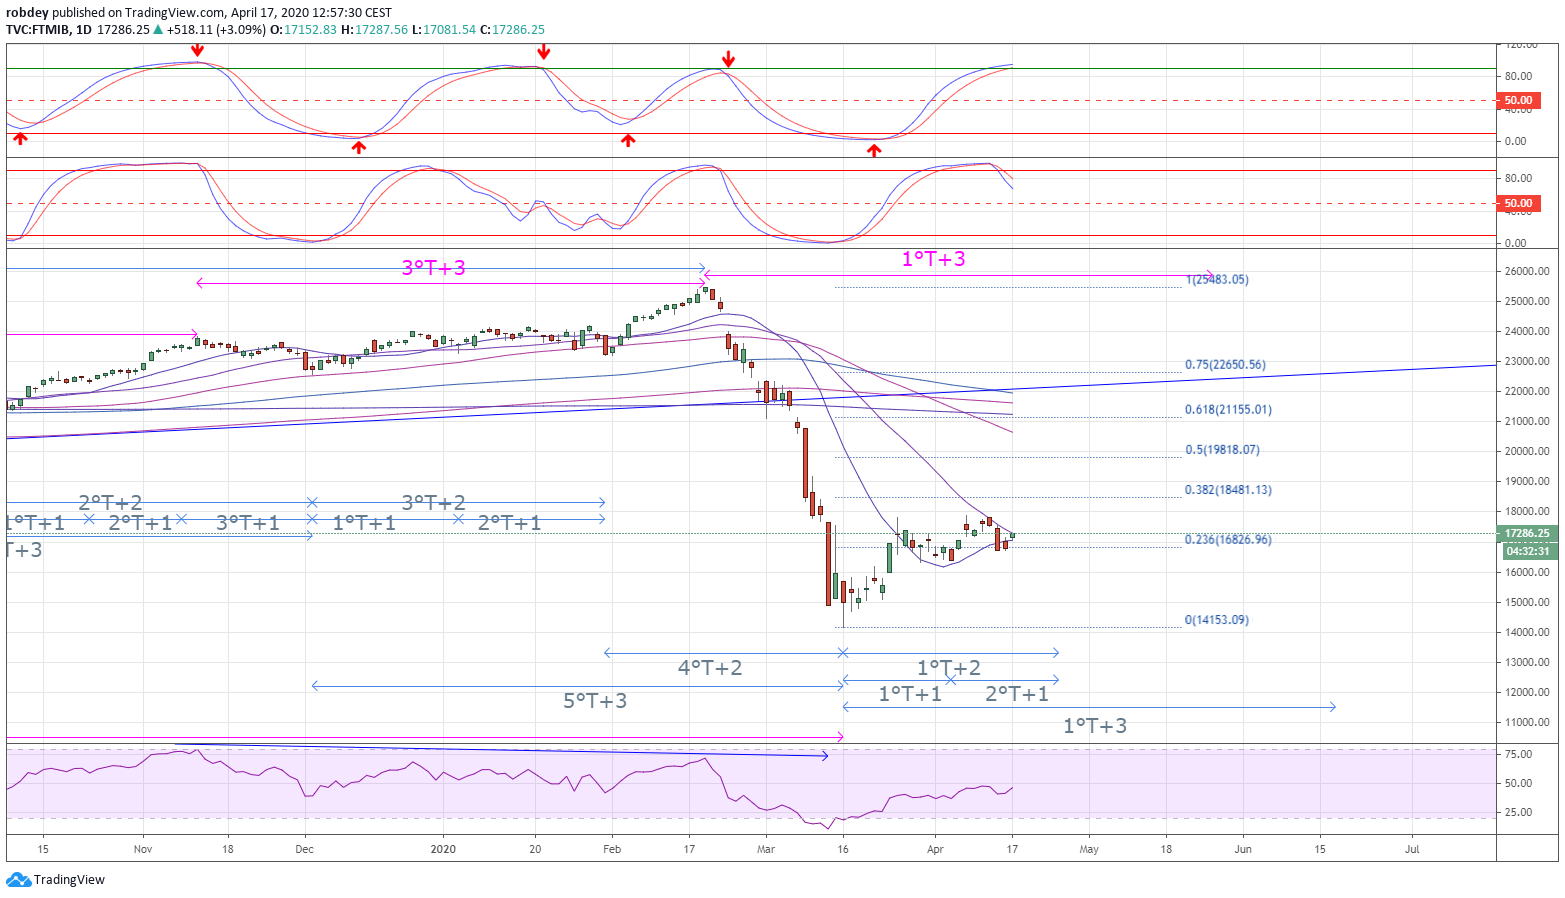Screen dimensions: 1565x898
Task: Click the 3°T+2 cycle label
Action: point(434,503)
